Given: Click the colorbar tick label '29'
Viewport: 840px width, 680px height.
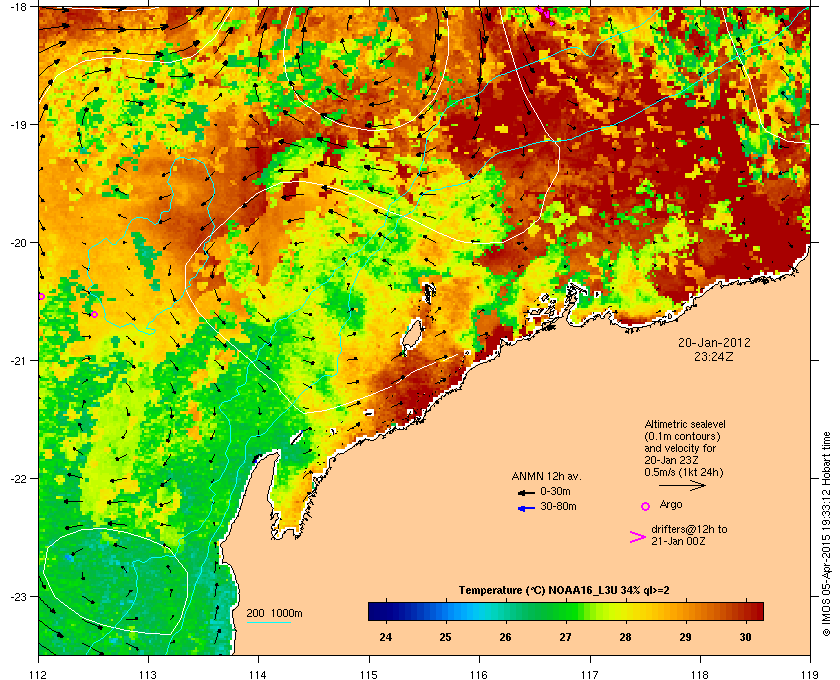Looking at the screenshot, I should pyautogui.click(x=686, y=637).
